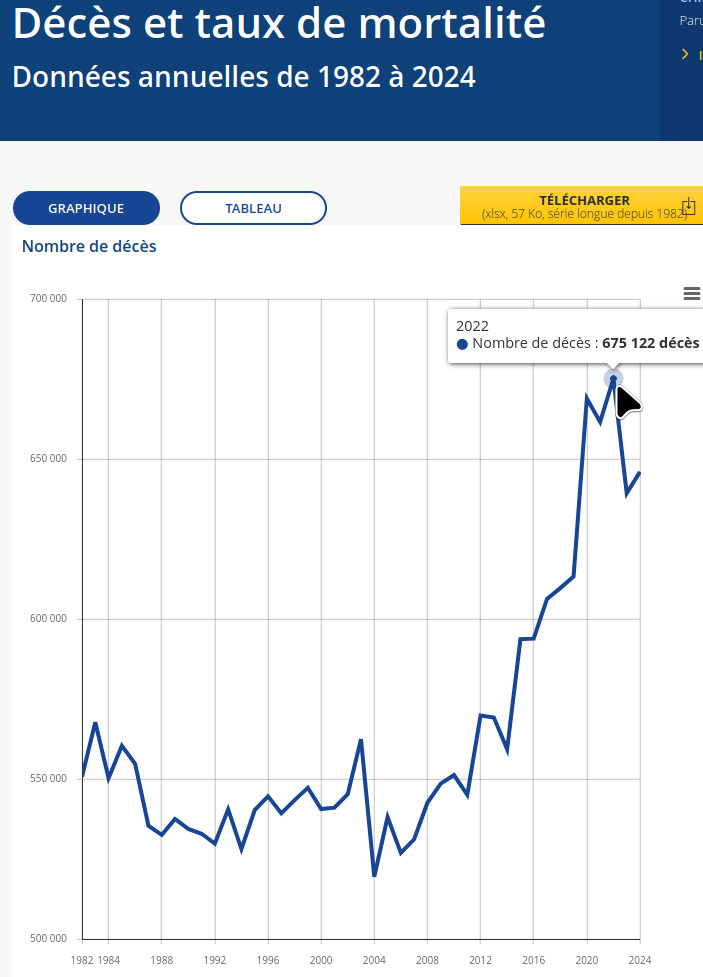Image resolution: width=703 pixels, height=977 pixels.
Task: Click the blue tooltip series bullet
Action: (462, 344)
